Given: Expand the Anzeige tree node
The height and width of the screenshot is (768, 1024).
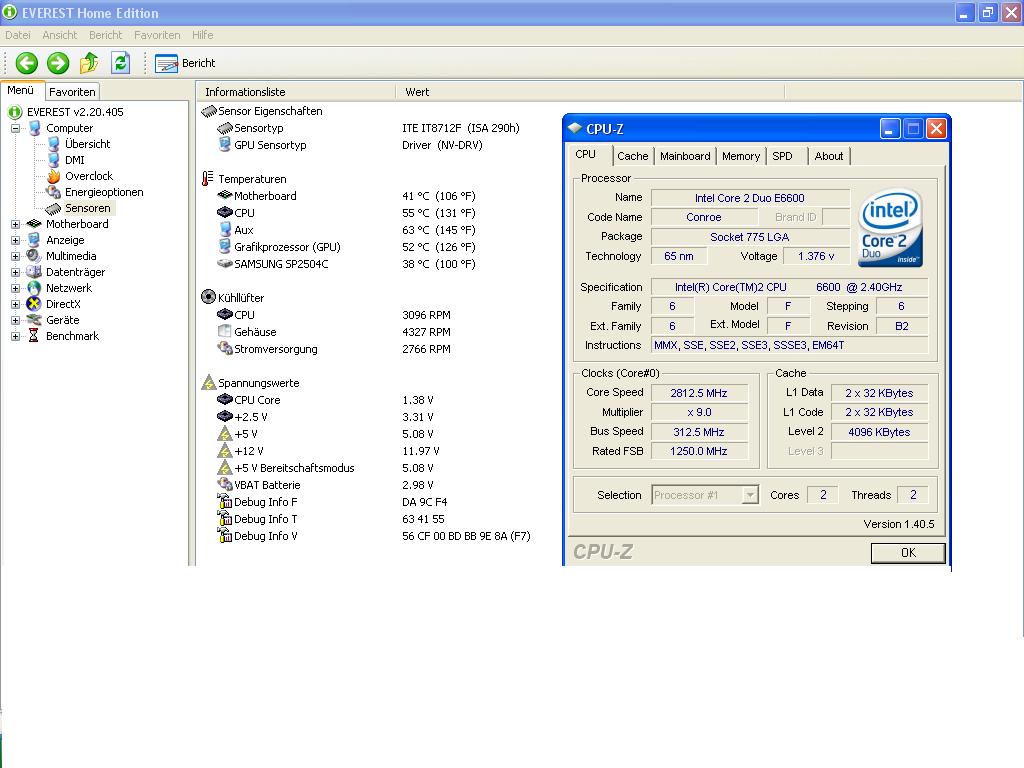Looking at the screenshot, I should tap(15, 240).
